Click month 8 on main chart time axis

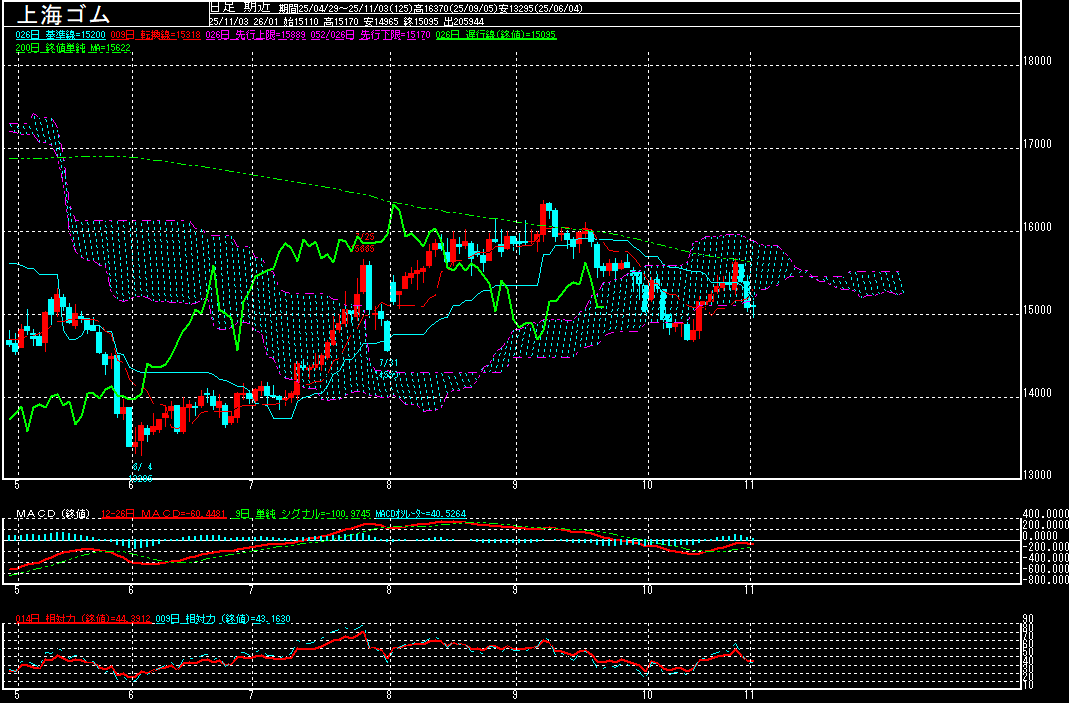coord(388,485)
